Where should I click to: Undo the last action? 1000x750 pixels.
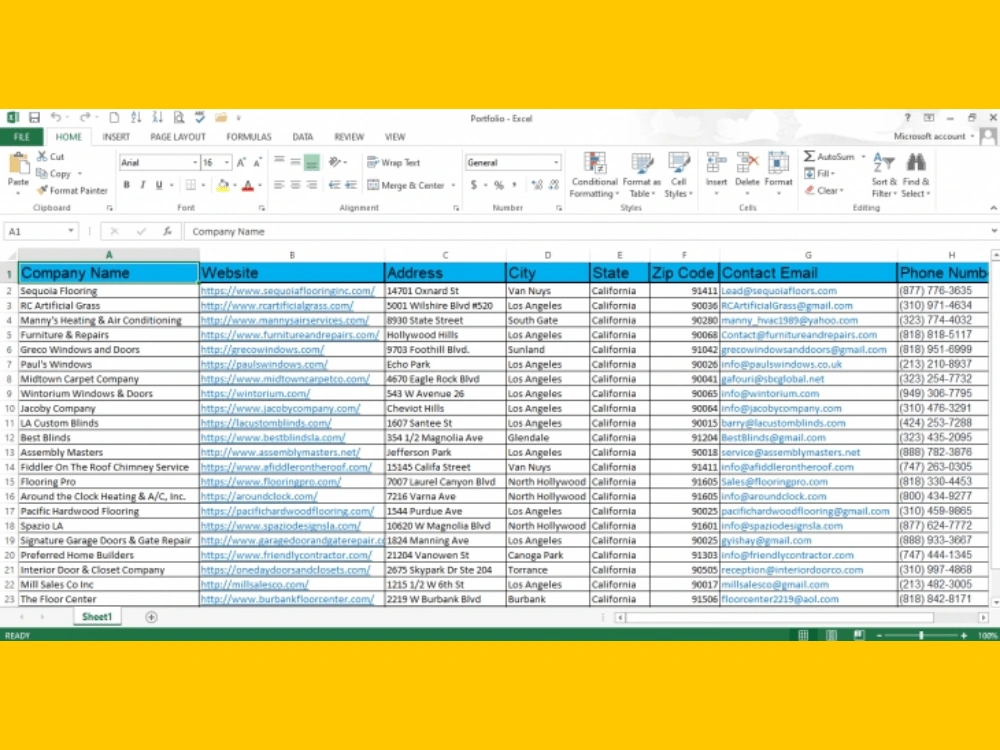[56, 118]
